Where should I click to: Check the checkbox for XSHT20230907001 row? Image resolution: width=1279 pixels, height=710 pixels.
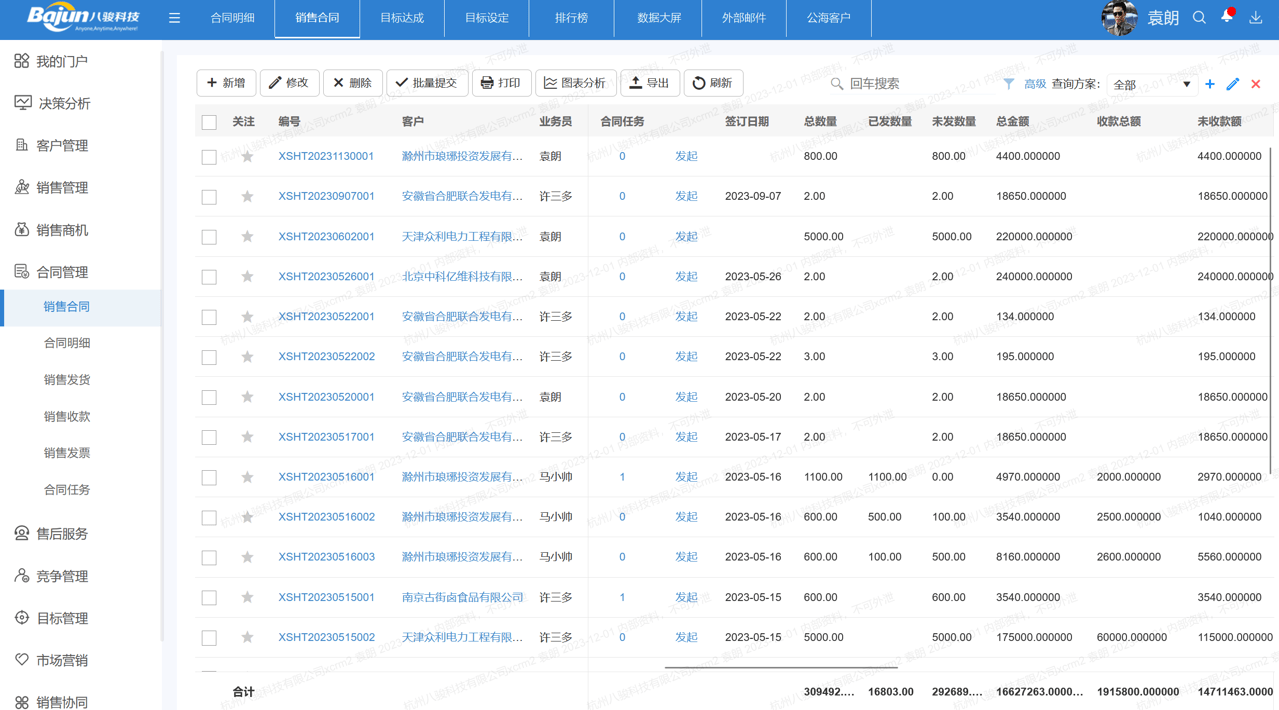pos(209,196)
